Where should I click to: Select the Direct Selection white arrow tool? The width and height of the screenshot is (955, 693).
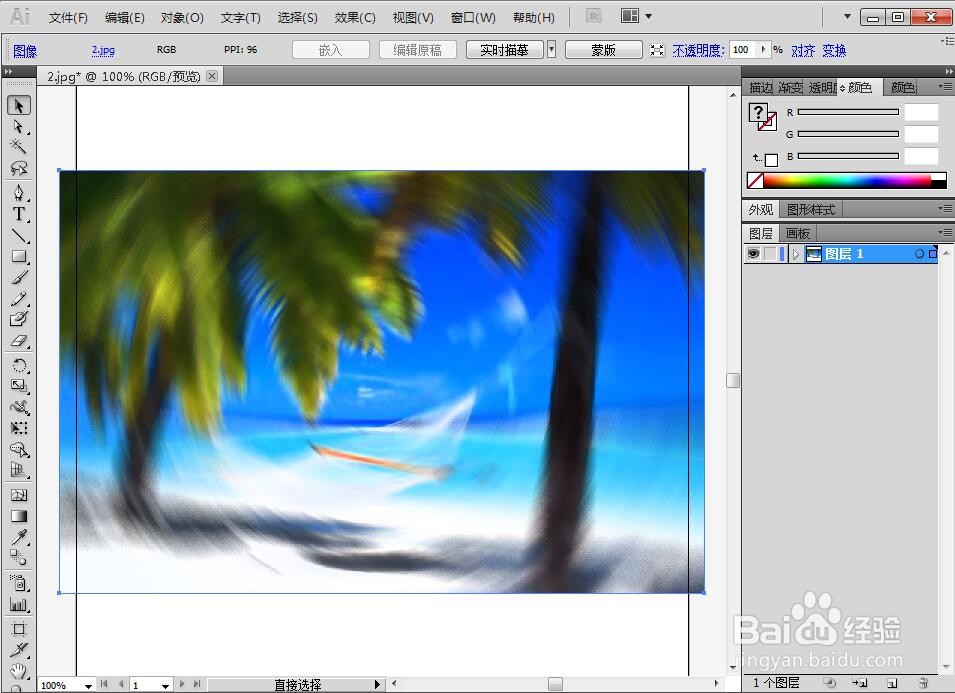(19, 127)
